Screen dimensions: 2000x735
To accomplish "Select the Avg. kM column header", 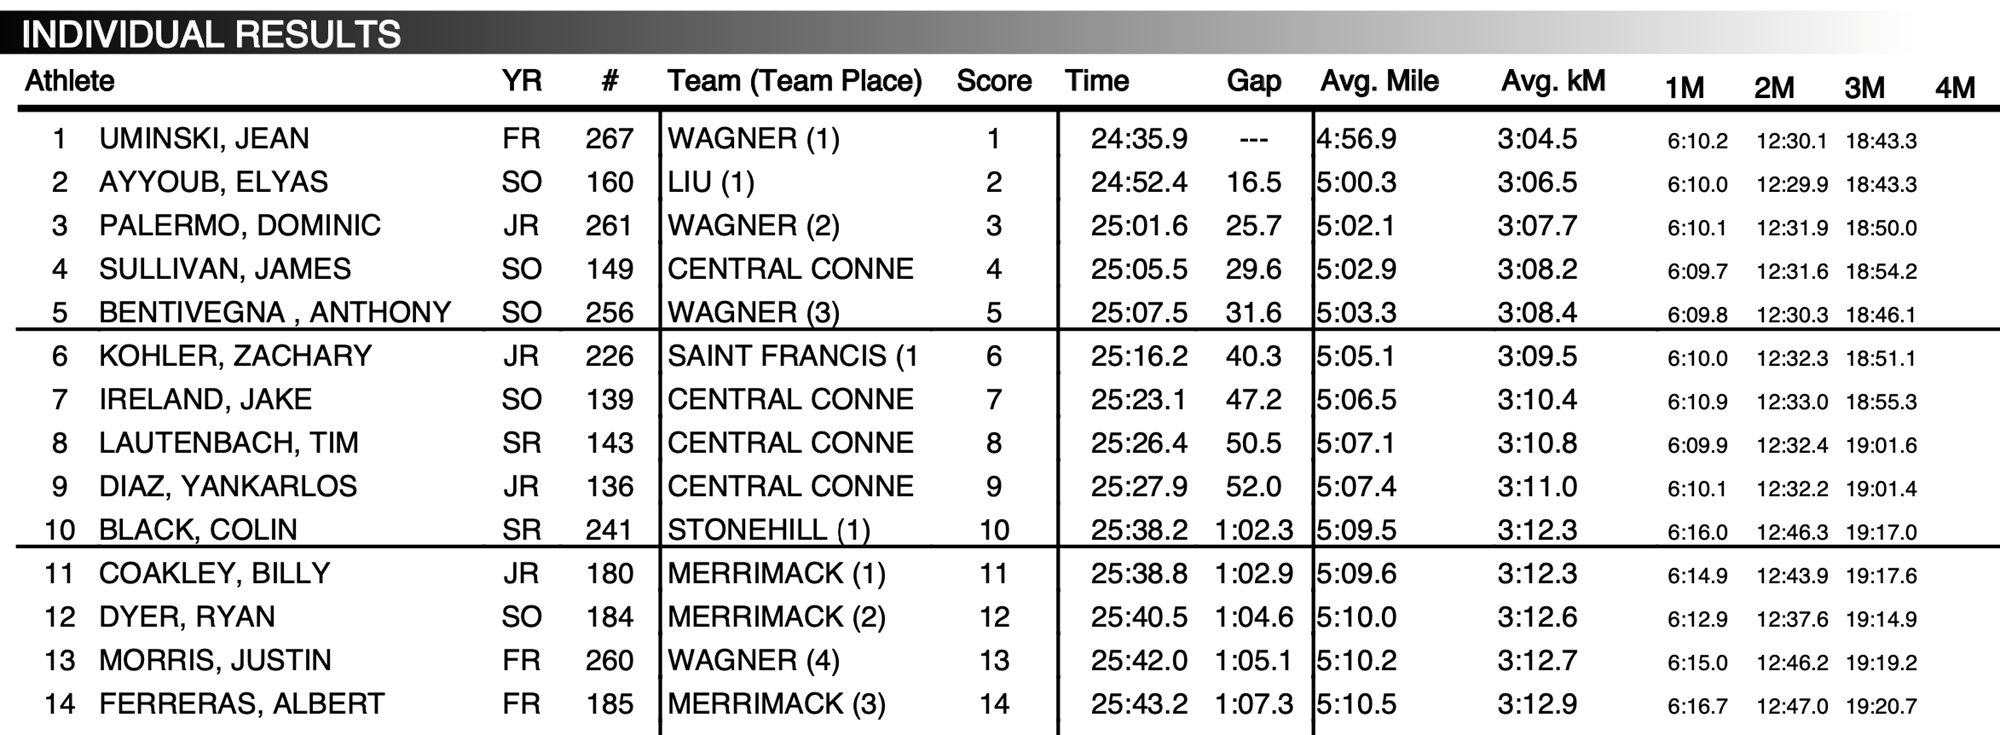I will (x=1553, y=81).
